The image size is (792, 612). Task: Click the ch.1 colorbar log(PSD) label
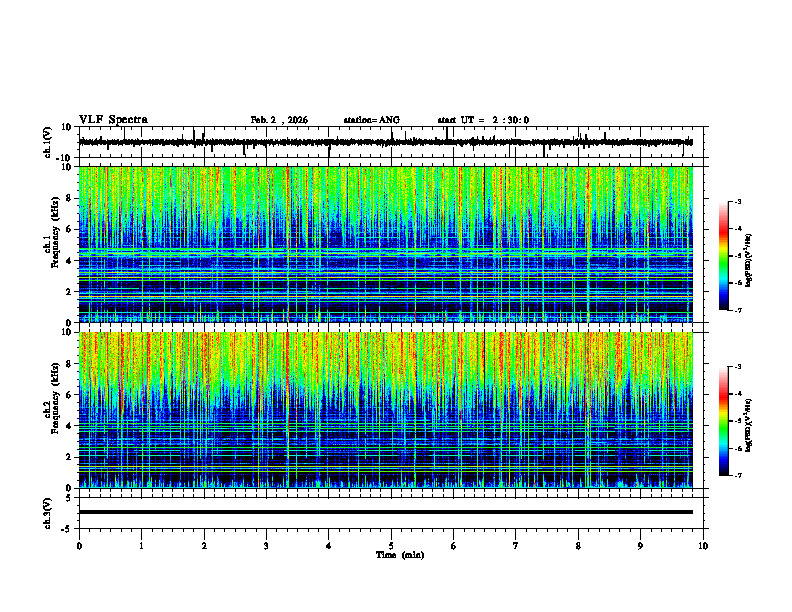pos(749,260)
